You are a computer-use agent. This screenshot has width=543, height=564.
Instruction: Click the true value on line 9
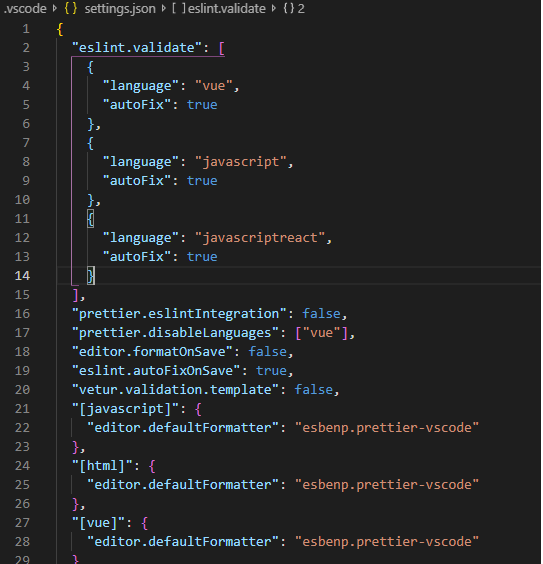click(x=202, y=181)
